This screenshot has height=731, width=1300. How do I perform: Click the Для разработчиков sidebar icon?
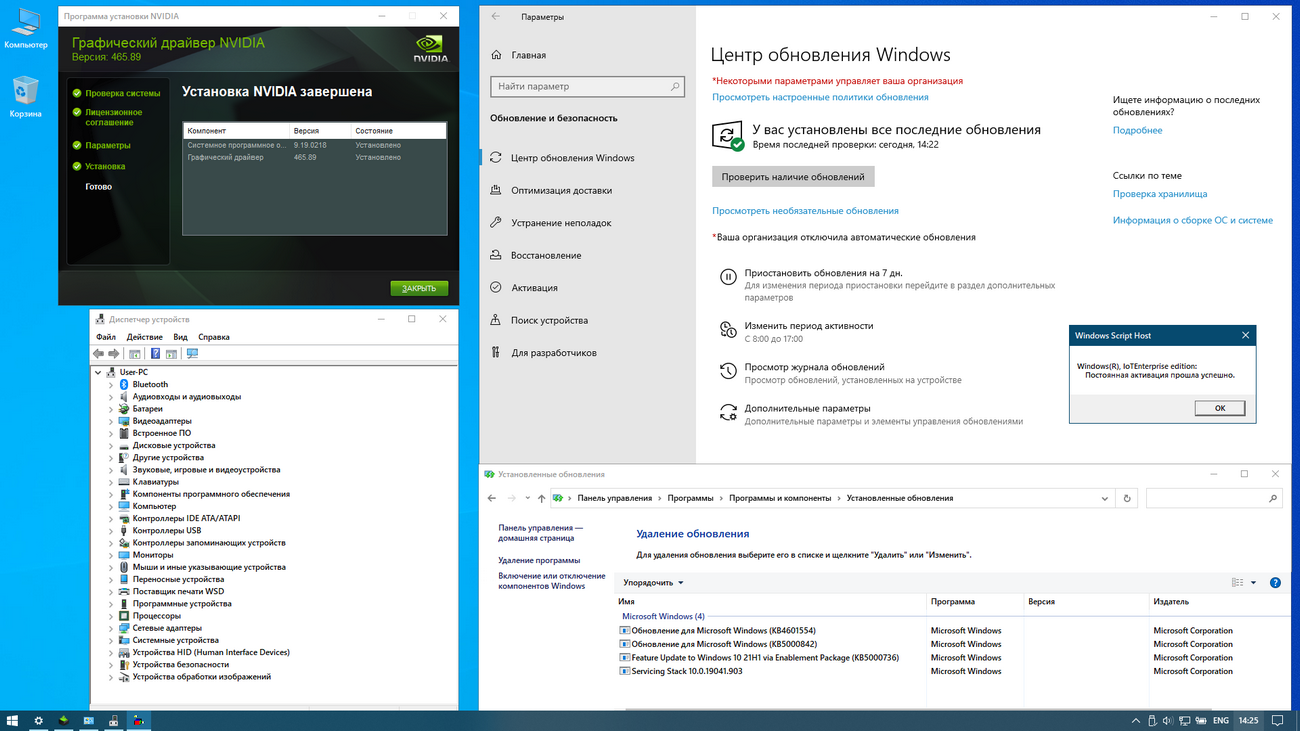point(496,353)
